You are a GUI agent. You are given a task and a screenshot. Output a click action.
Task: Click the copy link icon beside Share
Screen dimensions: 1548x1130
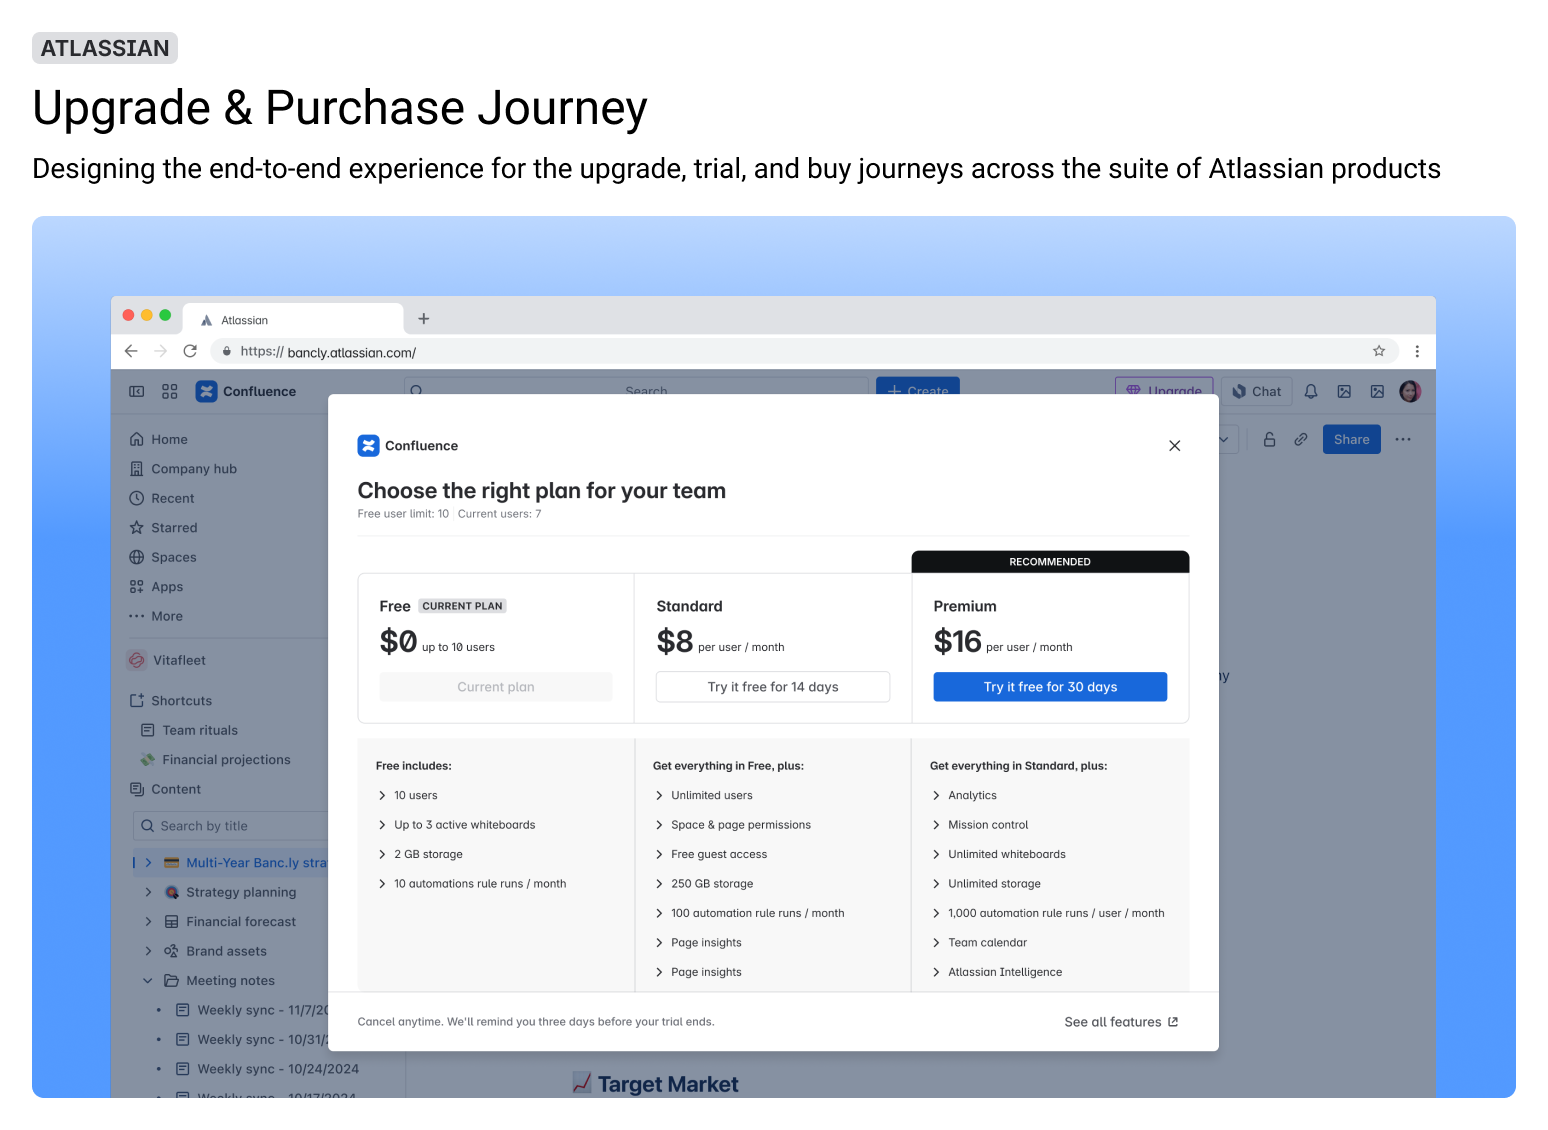1301,439
